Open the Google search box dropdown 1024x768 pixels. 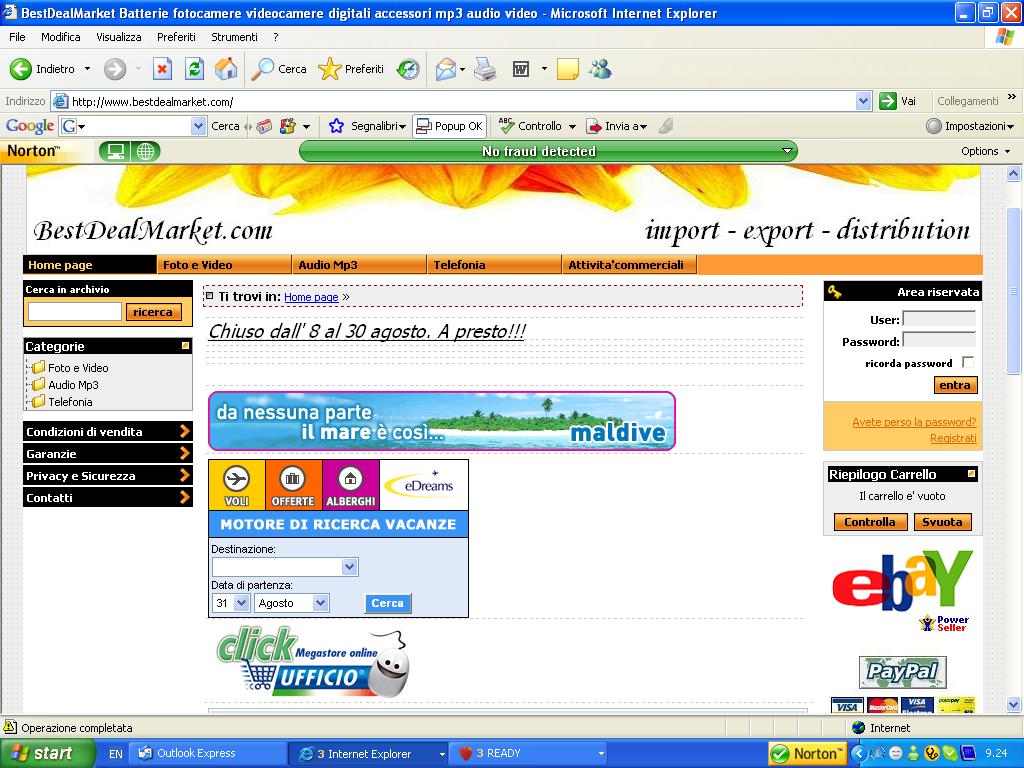(198, 126)
